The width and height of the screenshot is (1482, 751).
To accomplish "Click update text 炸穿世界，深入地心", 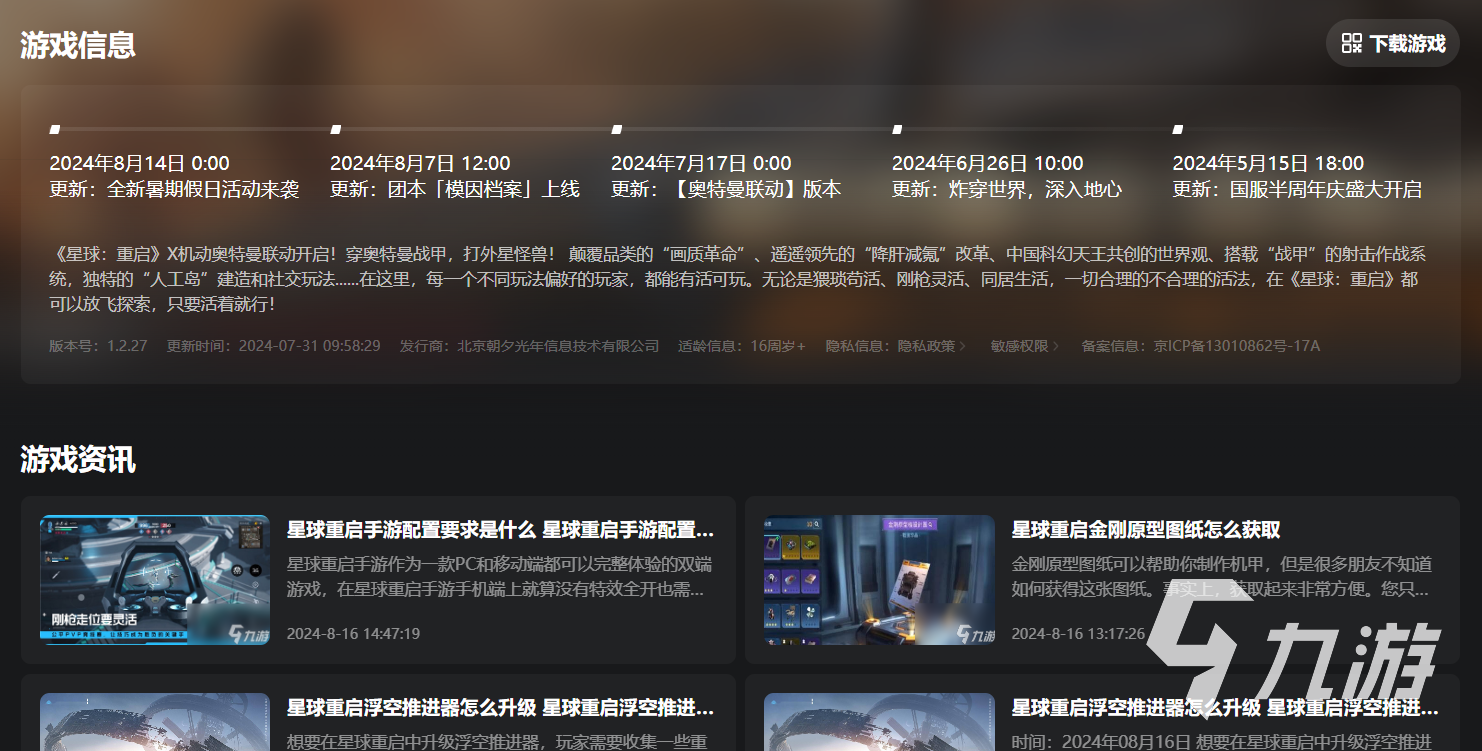I will click(1036, 189).
